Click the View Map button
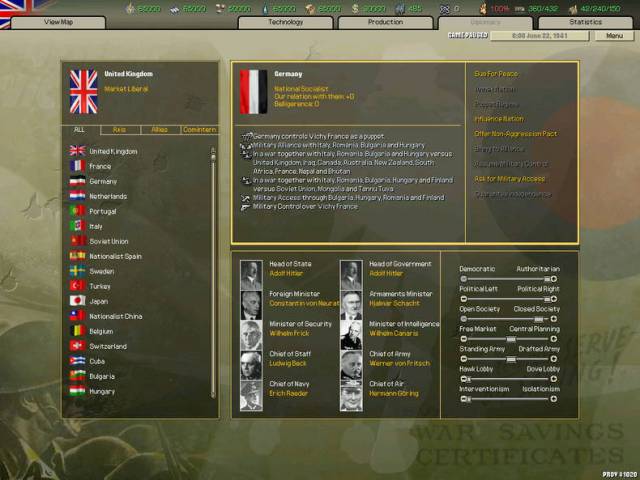This screenshot has width=640, height=480. coord(58,22)
